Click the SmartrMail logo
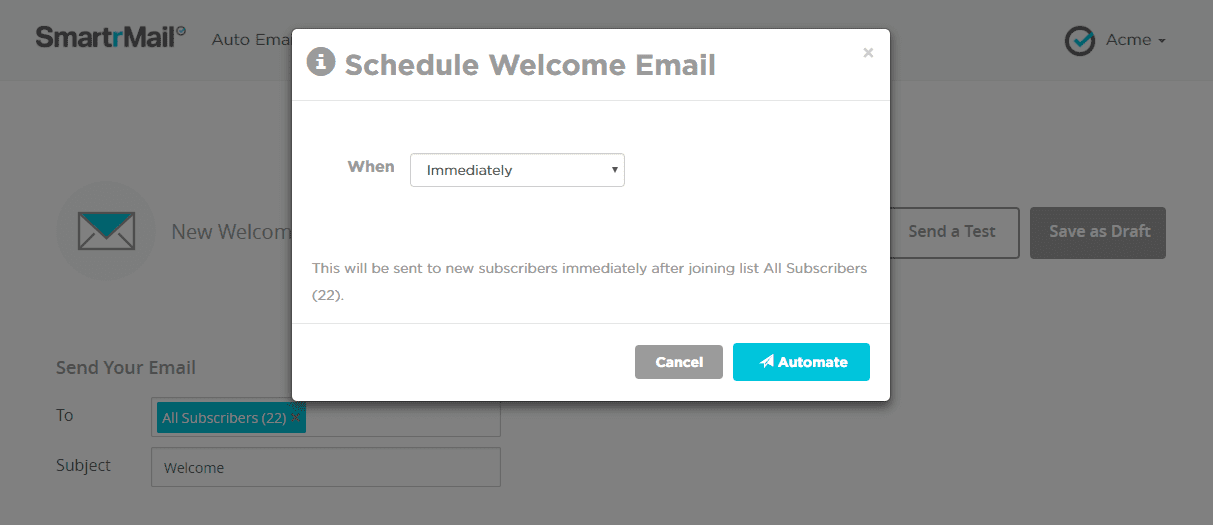 [110, 37]
